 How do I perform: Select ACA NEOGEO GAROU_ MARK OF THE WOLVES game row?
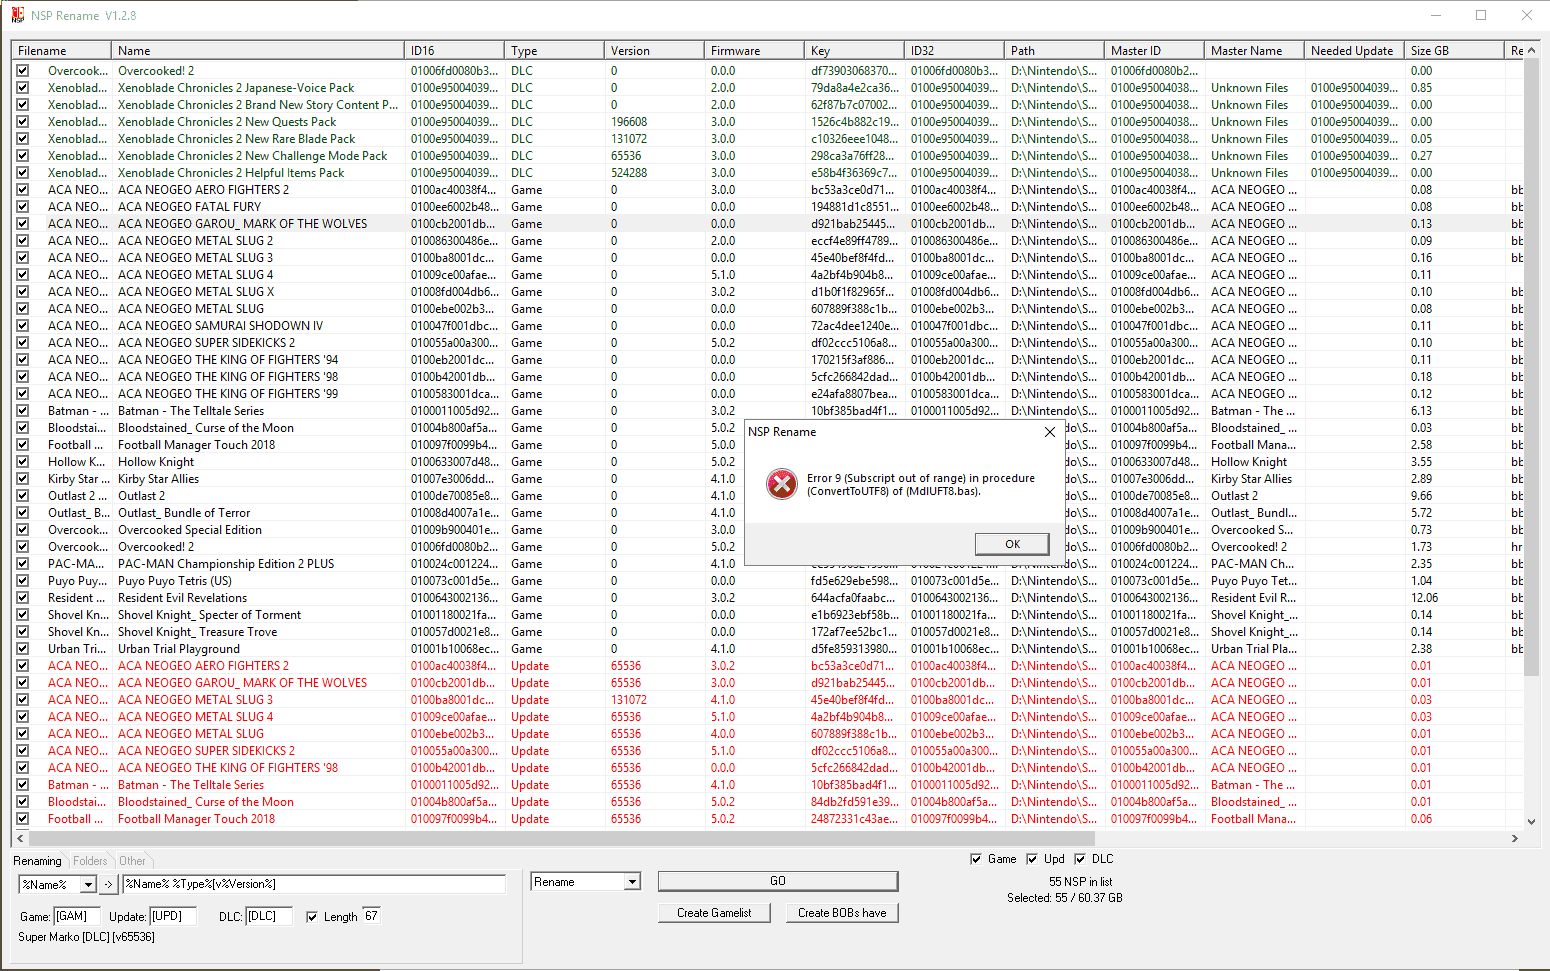768,224
